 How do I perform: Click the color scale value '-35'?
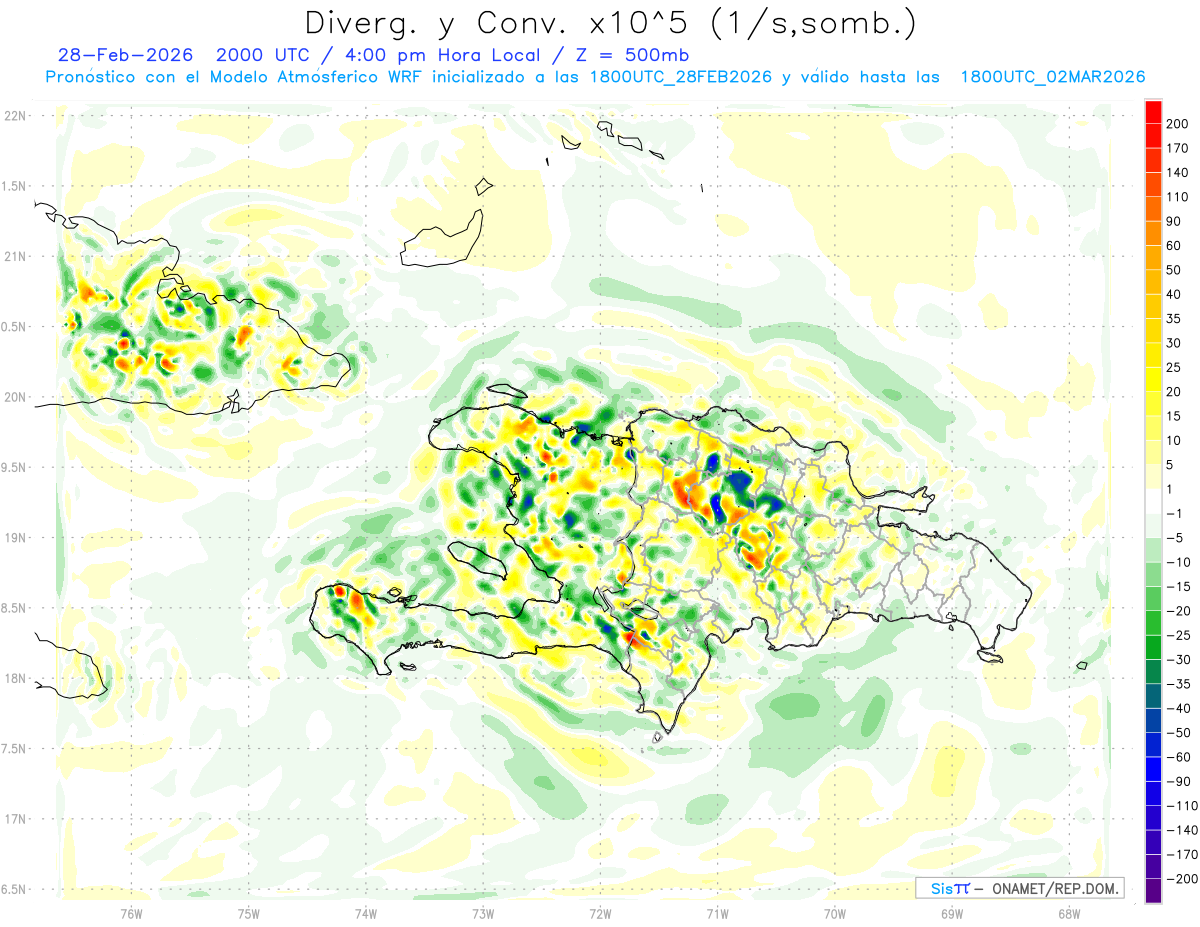(1178, 685)
